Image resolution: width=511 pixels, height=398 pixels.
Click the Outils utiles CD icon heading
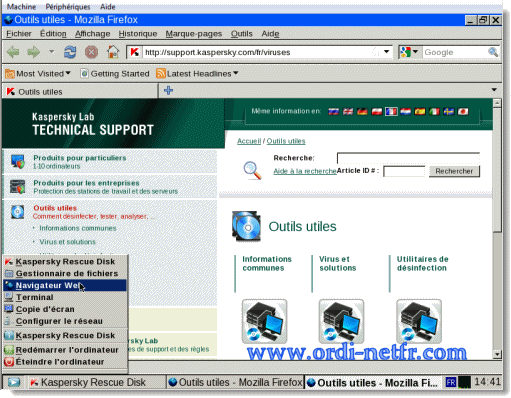pos(246,226)
